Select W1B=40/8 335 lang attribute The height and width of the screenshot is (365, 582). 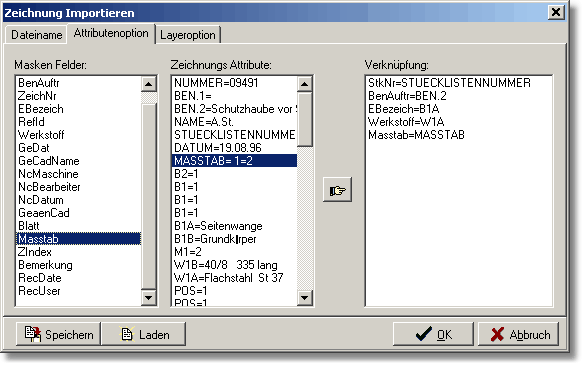(x=235, y=265)
